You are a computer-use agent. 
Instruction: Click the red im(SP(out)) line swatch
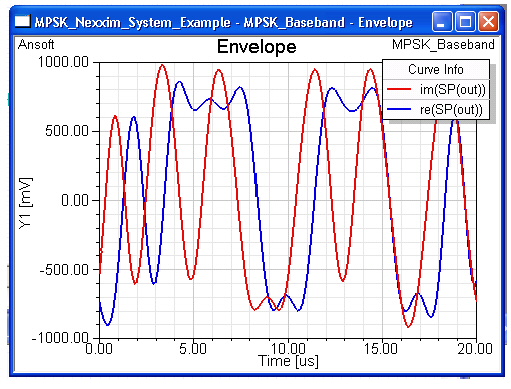point(399,89)
